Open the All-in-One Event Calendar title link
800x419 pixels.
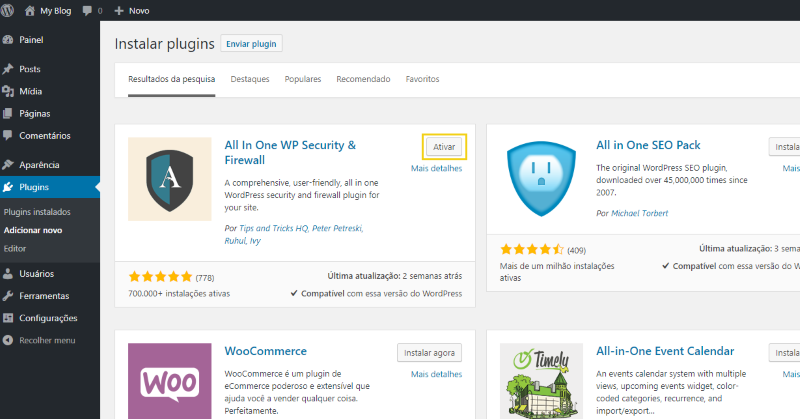pyautogui.click(x=665, y=351)
